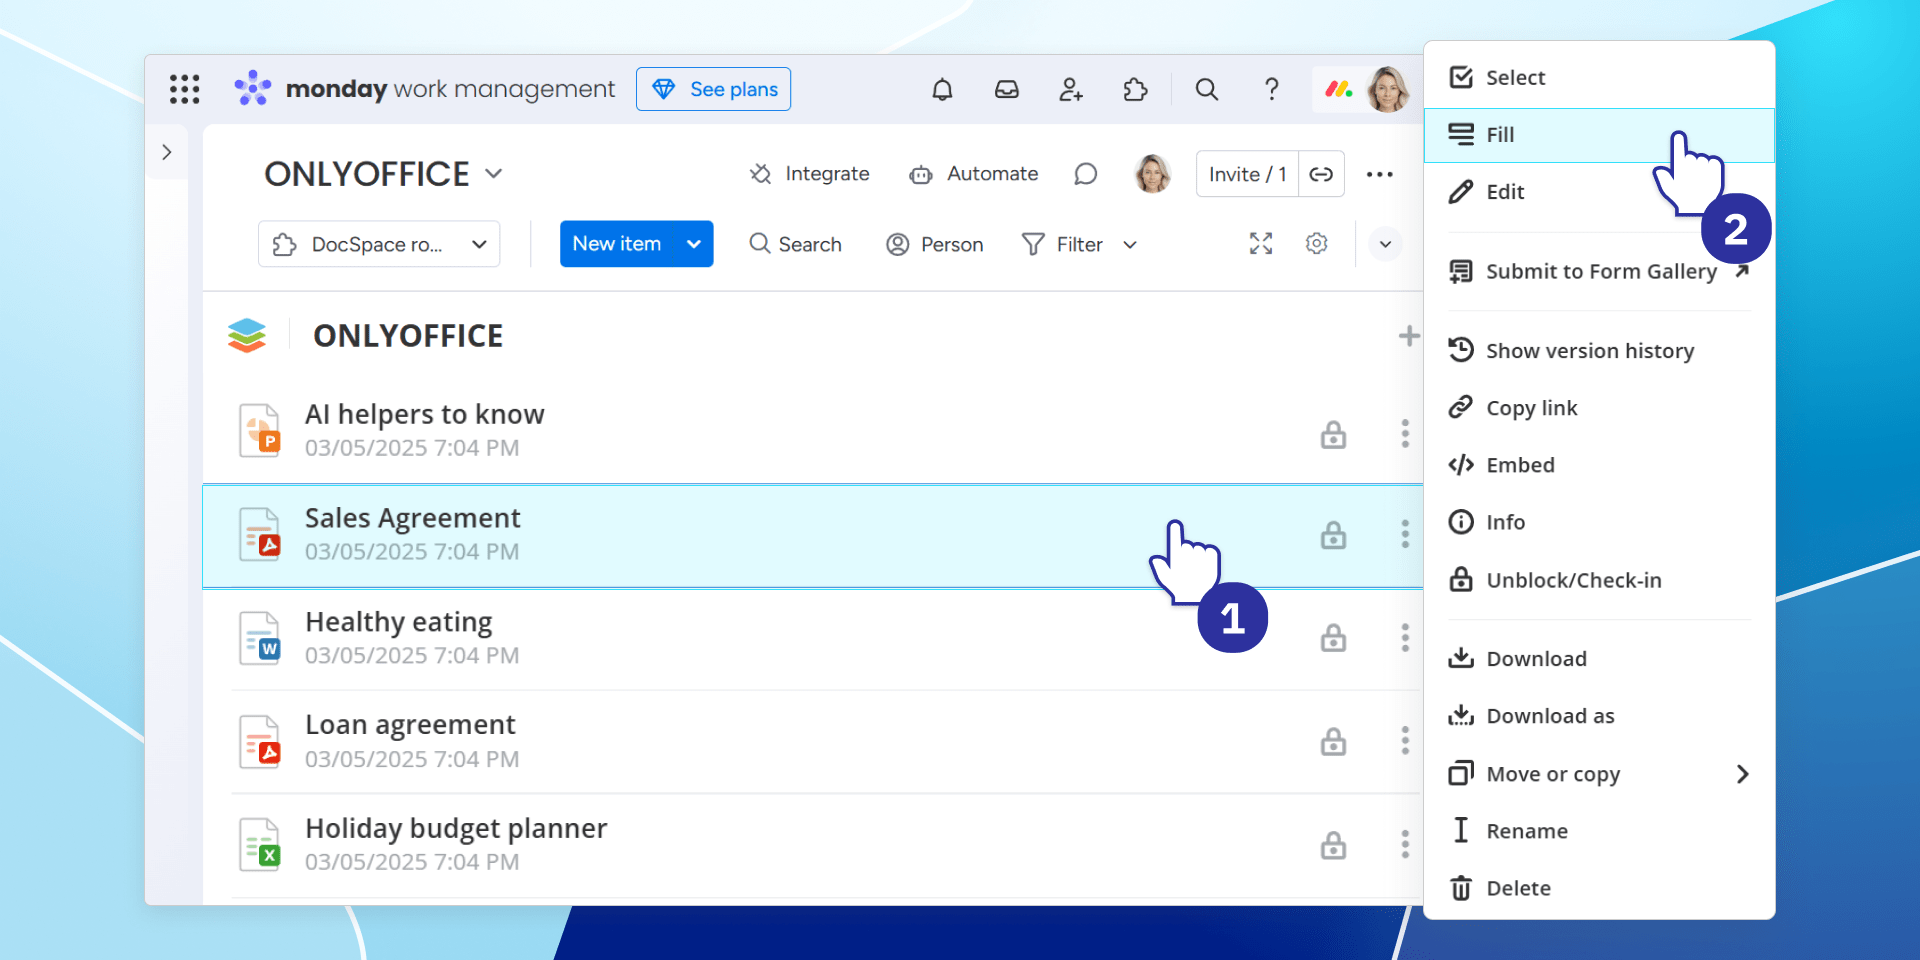The image size is (1920, 960).
Task: Click the plus icon next to ONLYOFFICE
Action: click(x=1409, y=336)
